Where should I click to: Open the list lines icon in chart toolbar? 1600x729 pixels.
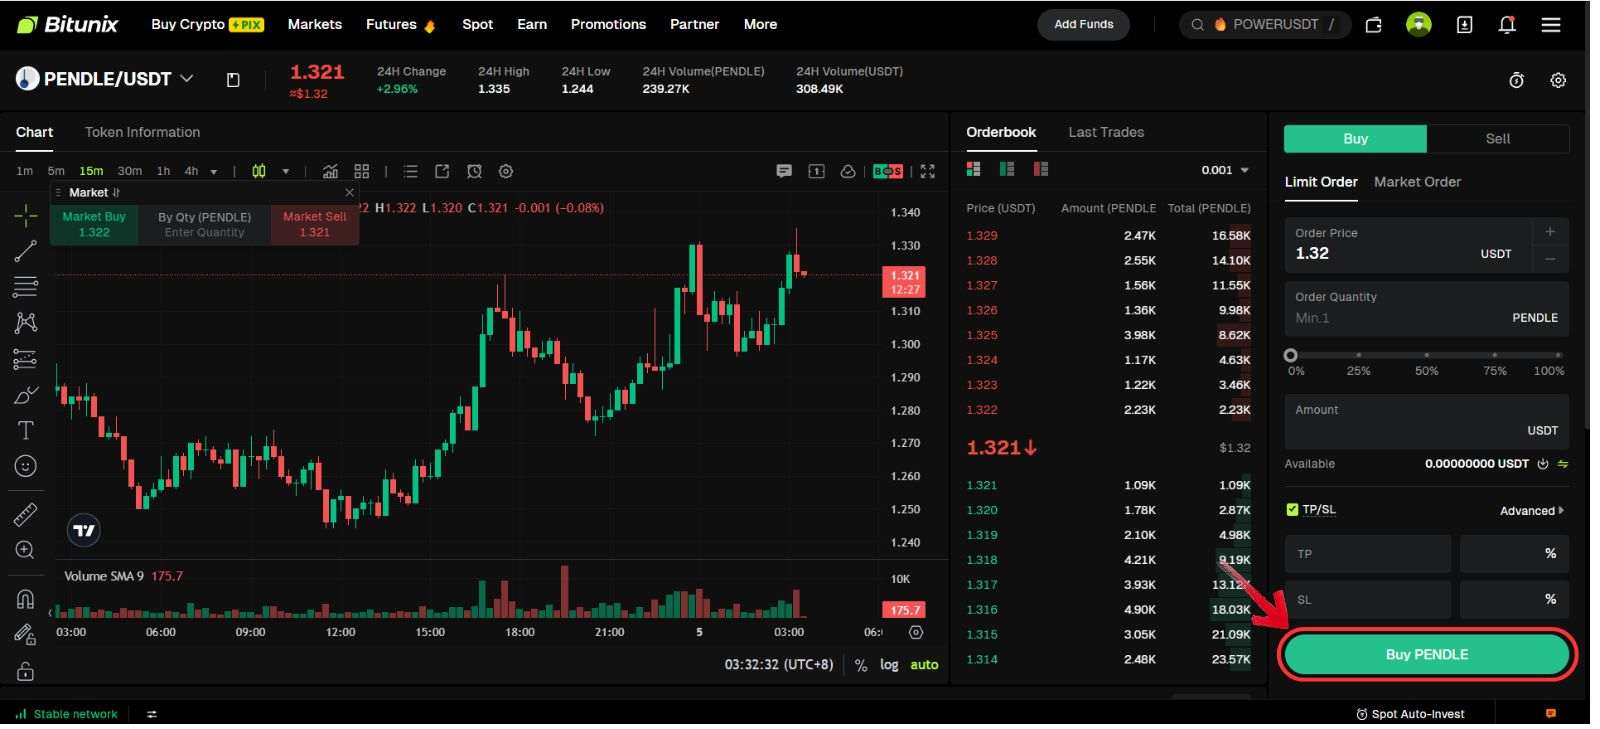[410, 171]
